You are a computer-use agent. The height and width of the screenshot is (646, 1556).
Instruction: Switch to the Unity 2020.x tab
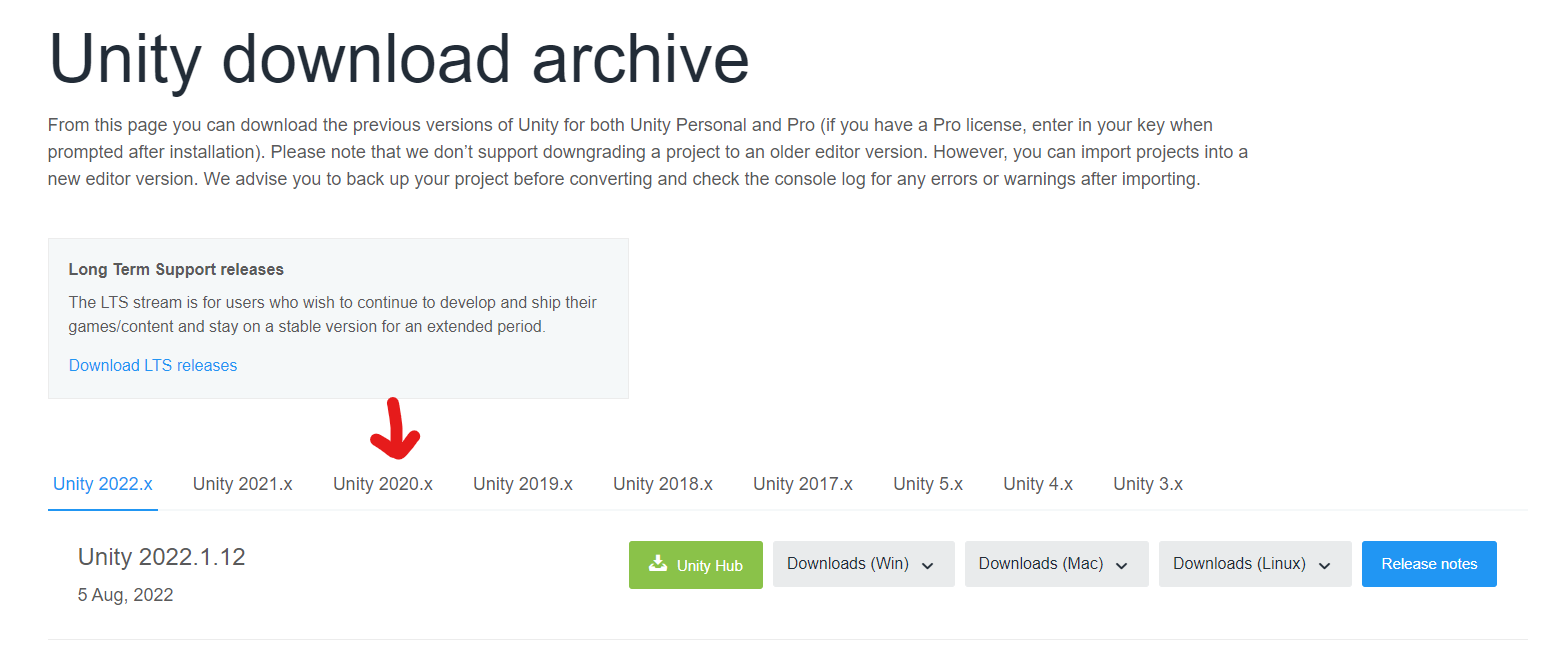pyautogui.click(x=383, y=484)
